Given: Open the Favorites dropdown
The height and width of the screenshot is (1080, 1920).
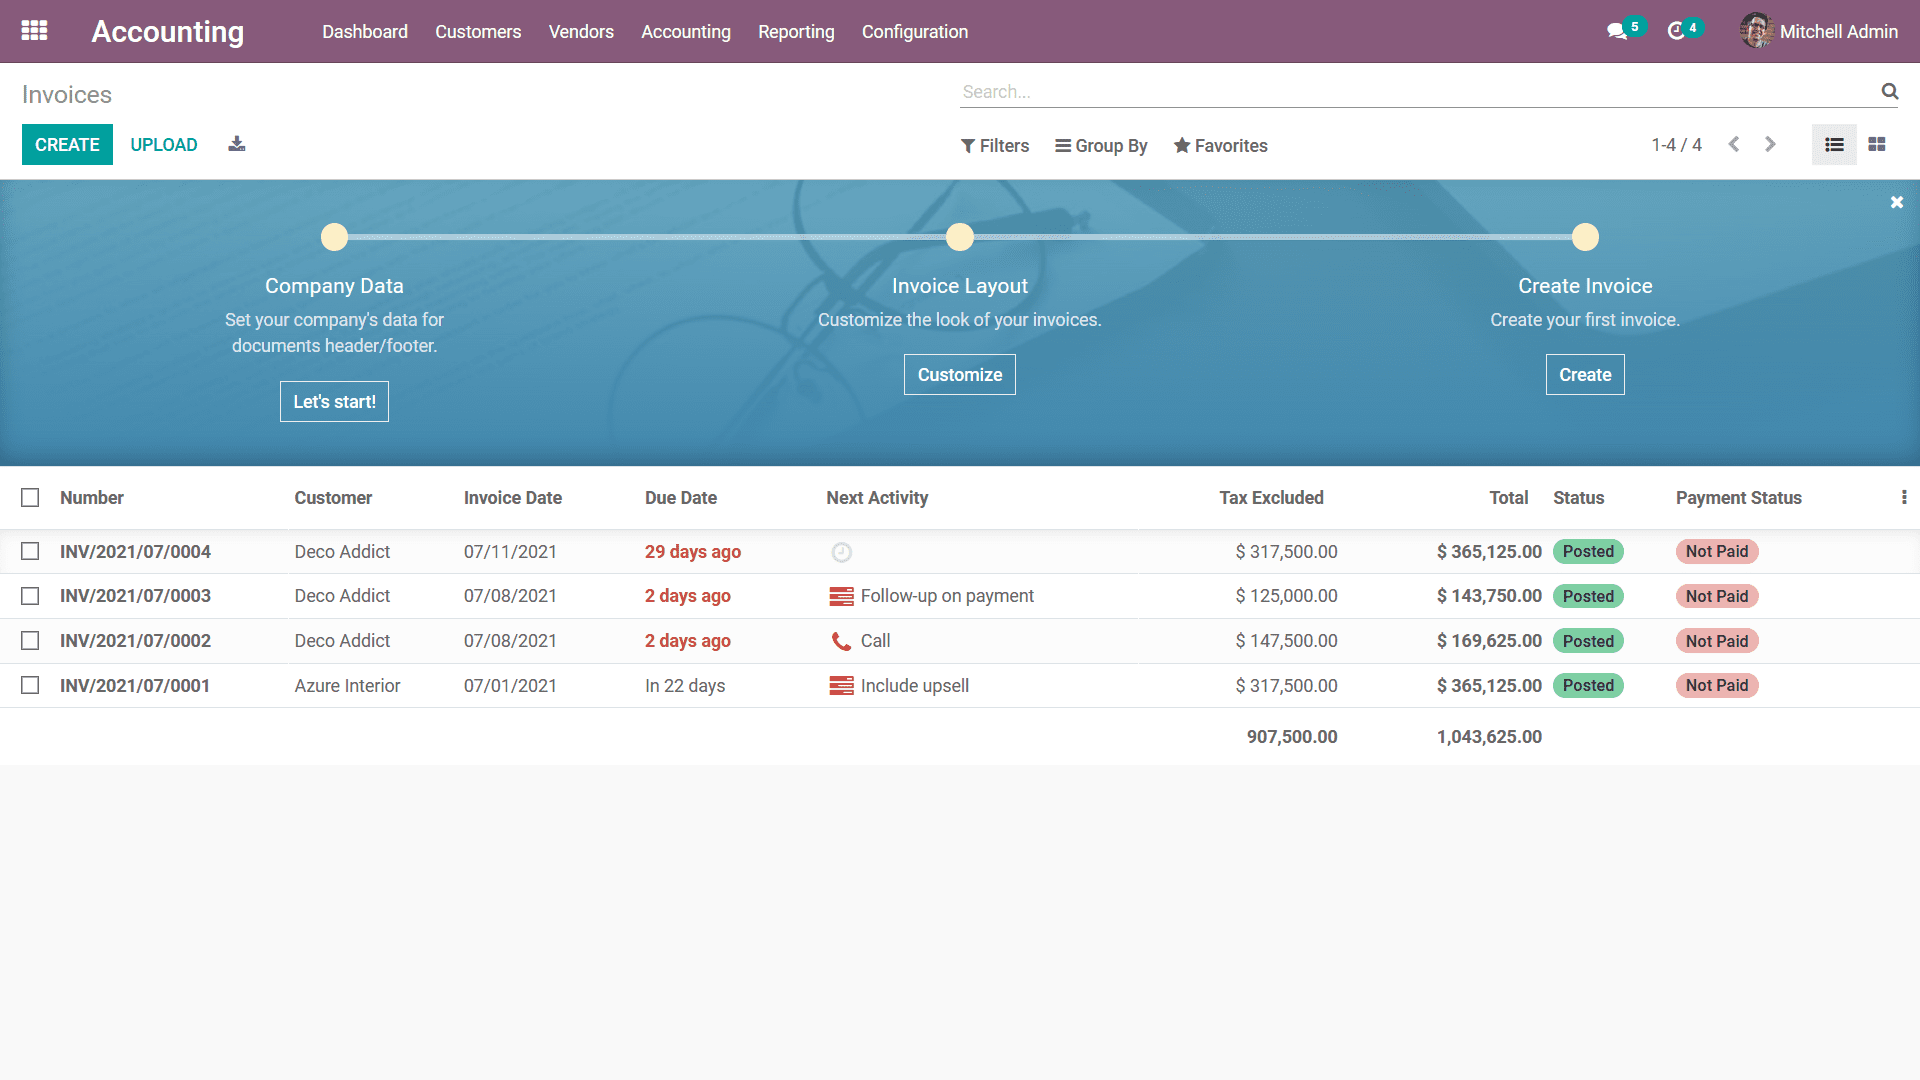Looking at the screenshot, I should (1221, 146).
